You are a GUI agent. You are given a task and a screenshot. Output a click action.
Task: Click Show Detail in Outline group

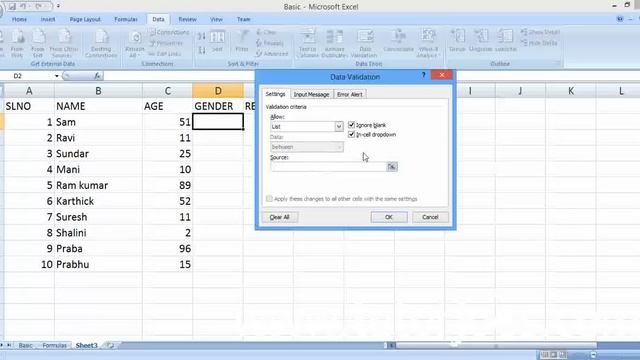point(540,32)
